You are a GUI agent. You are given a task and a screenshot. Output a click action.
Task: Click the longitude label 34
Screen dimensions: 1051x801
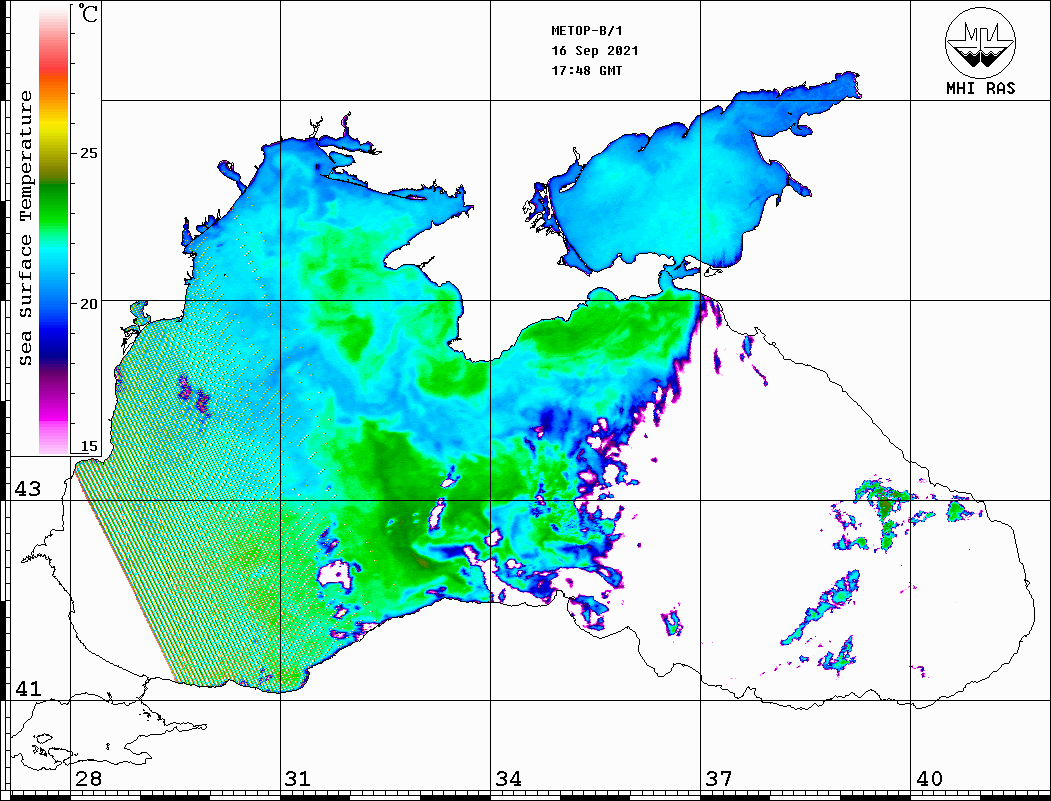pyautogui.click(x=509, y=779)
